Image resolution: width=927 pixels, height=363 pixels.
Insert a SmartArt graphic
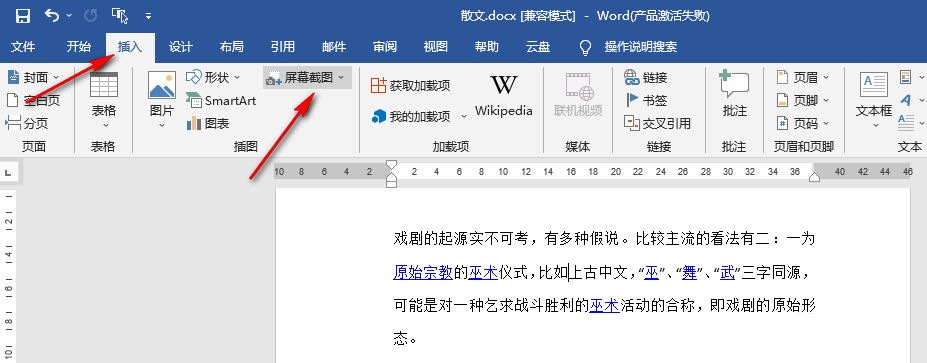221,101
